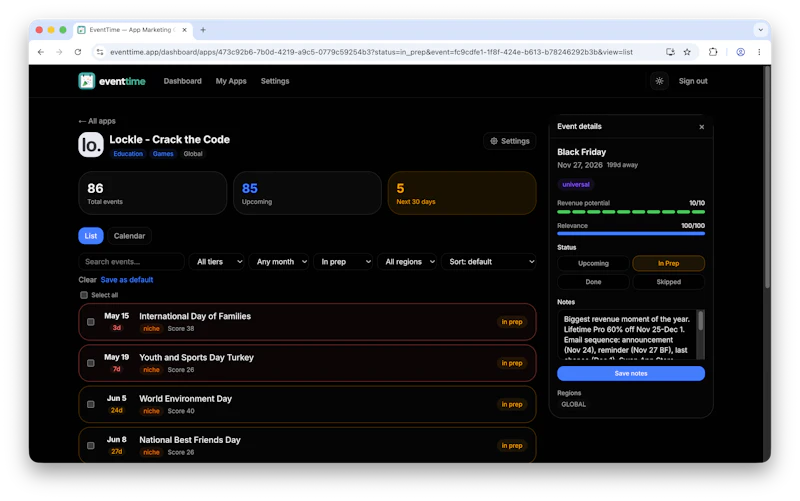Open the browser extensions puzzle icon
The height and width of the screenshot is (501, 800).
[713, 52]
